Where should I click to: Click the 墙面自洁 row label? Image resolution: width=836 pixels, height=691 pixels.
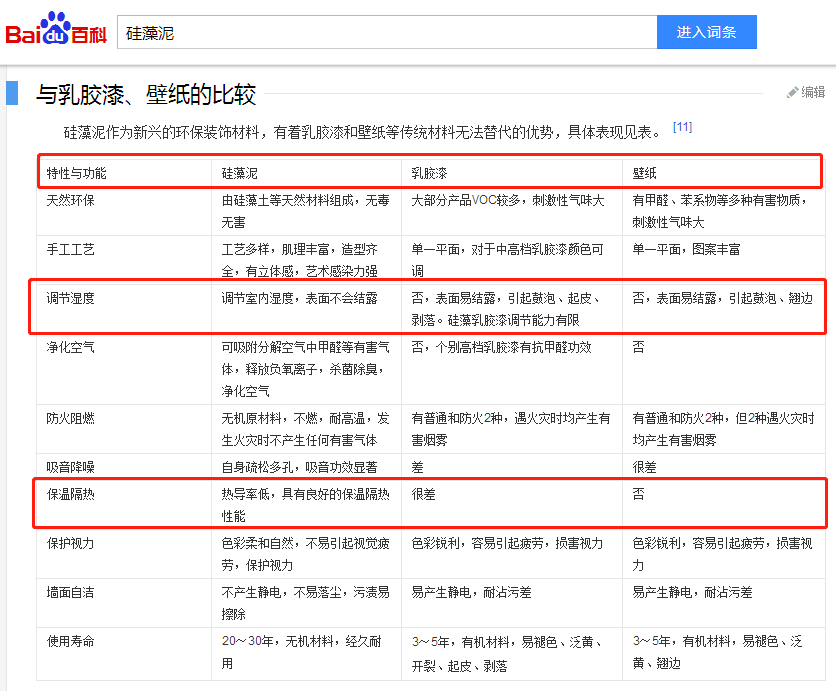point(70,592)
